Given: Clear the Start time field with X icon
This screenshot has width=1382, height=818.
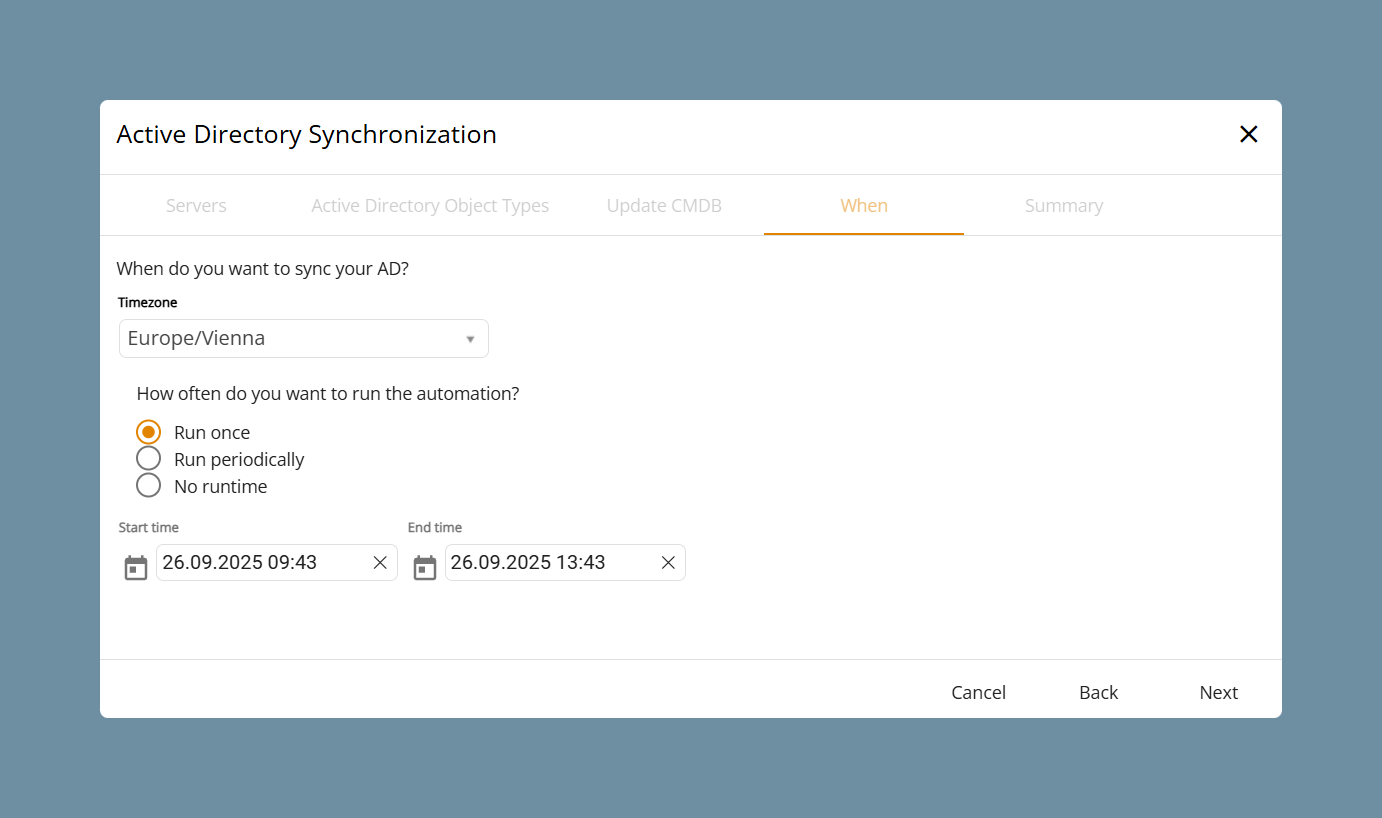Looking at the screenshot, I should pos(380,563).
